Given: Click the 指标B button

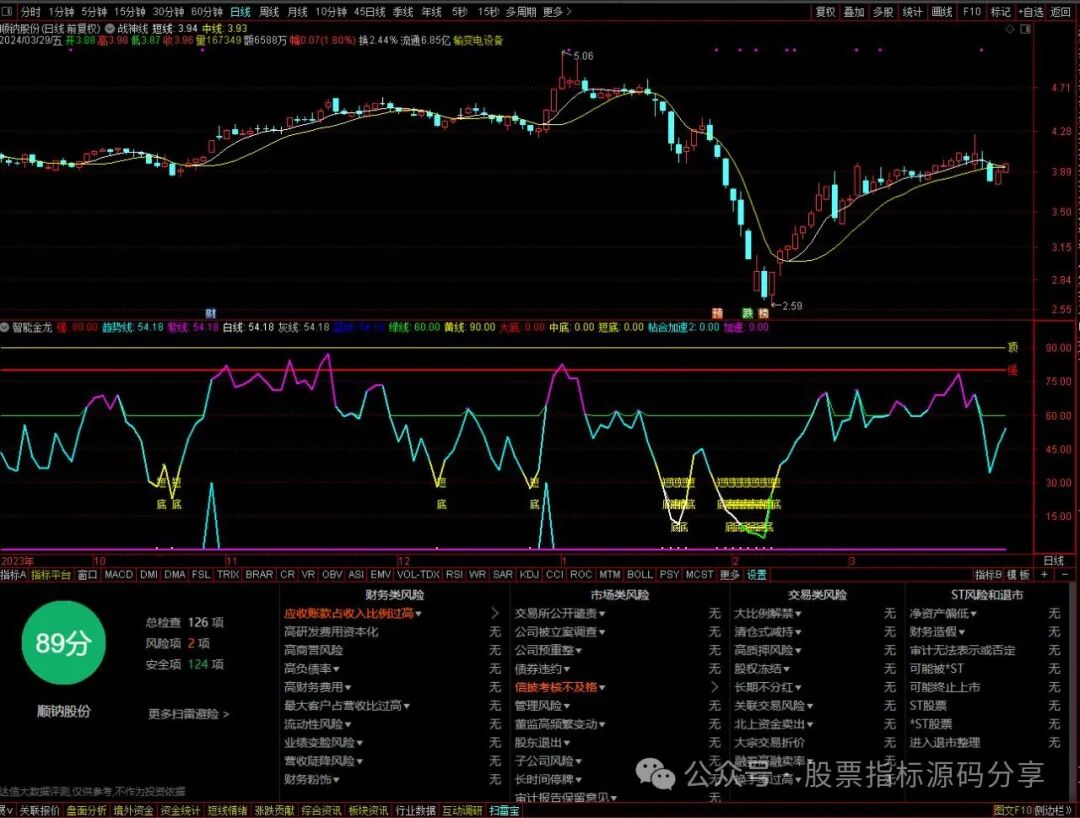Looking at the screenshot, I should coord(988,574).
